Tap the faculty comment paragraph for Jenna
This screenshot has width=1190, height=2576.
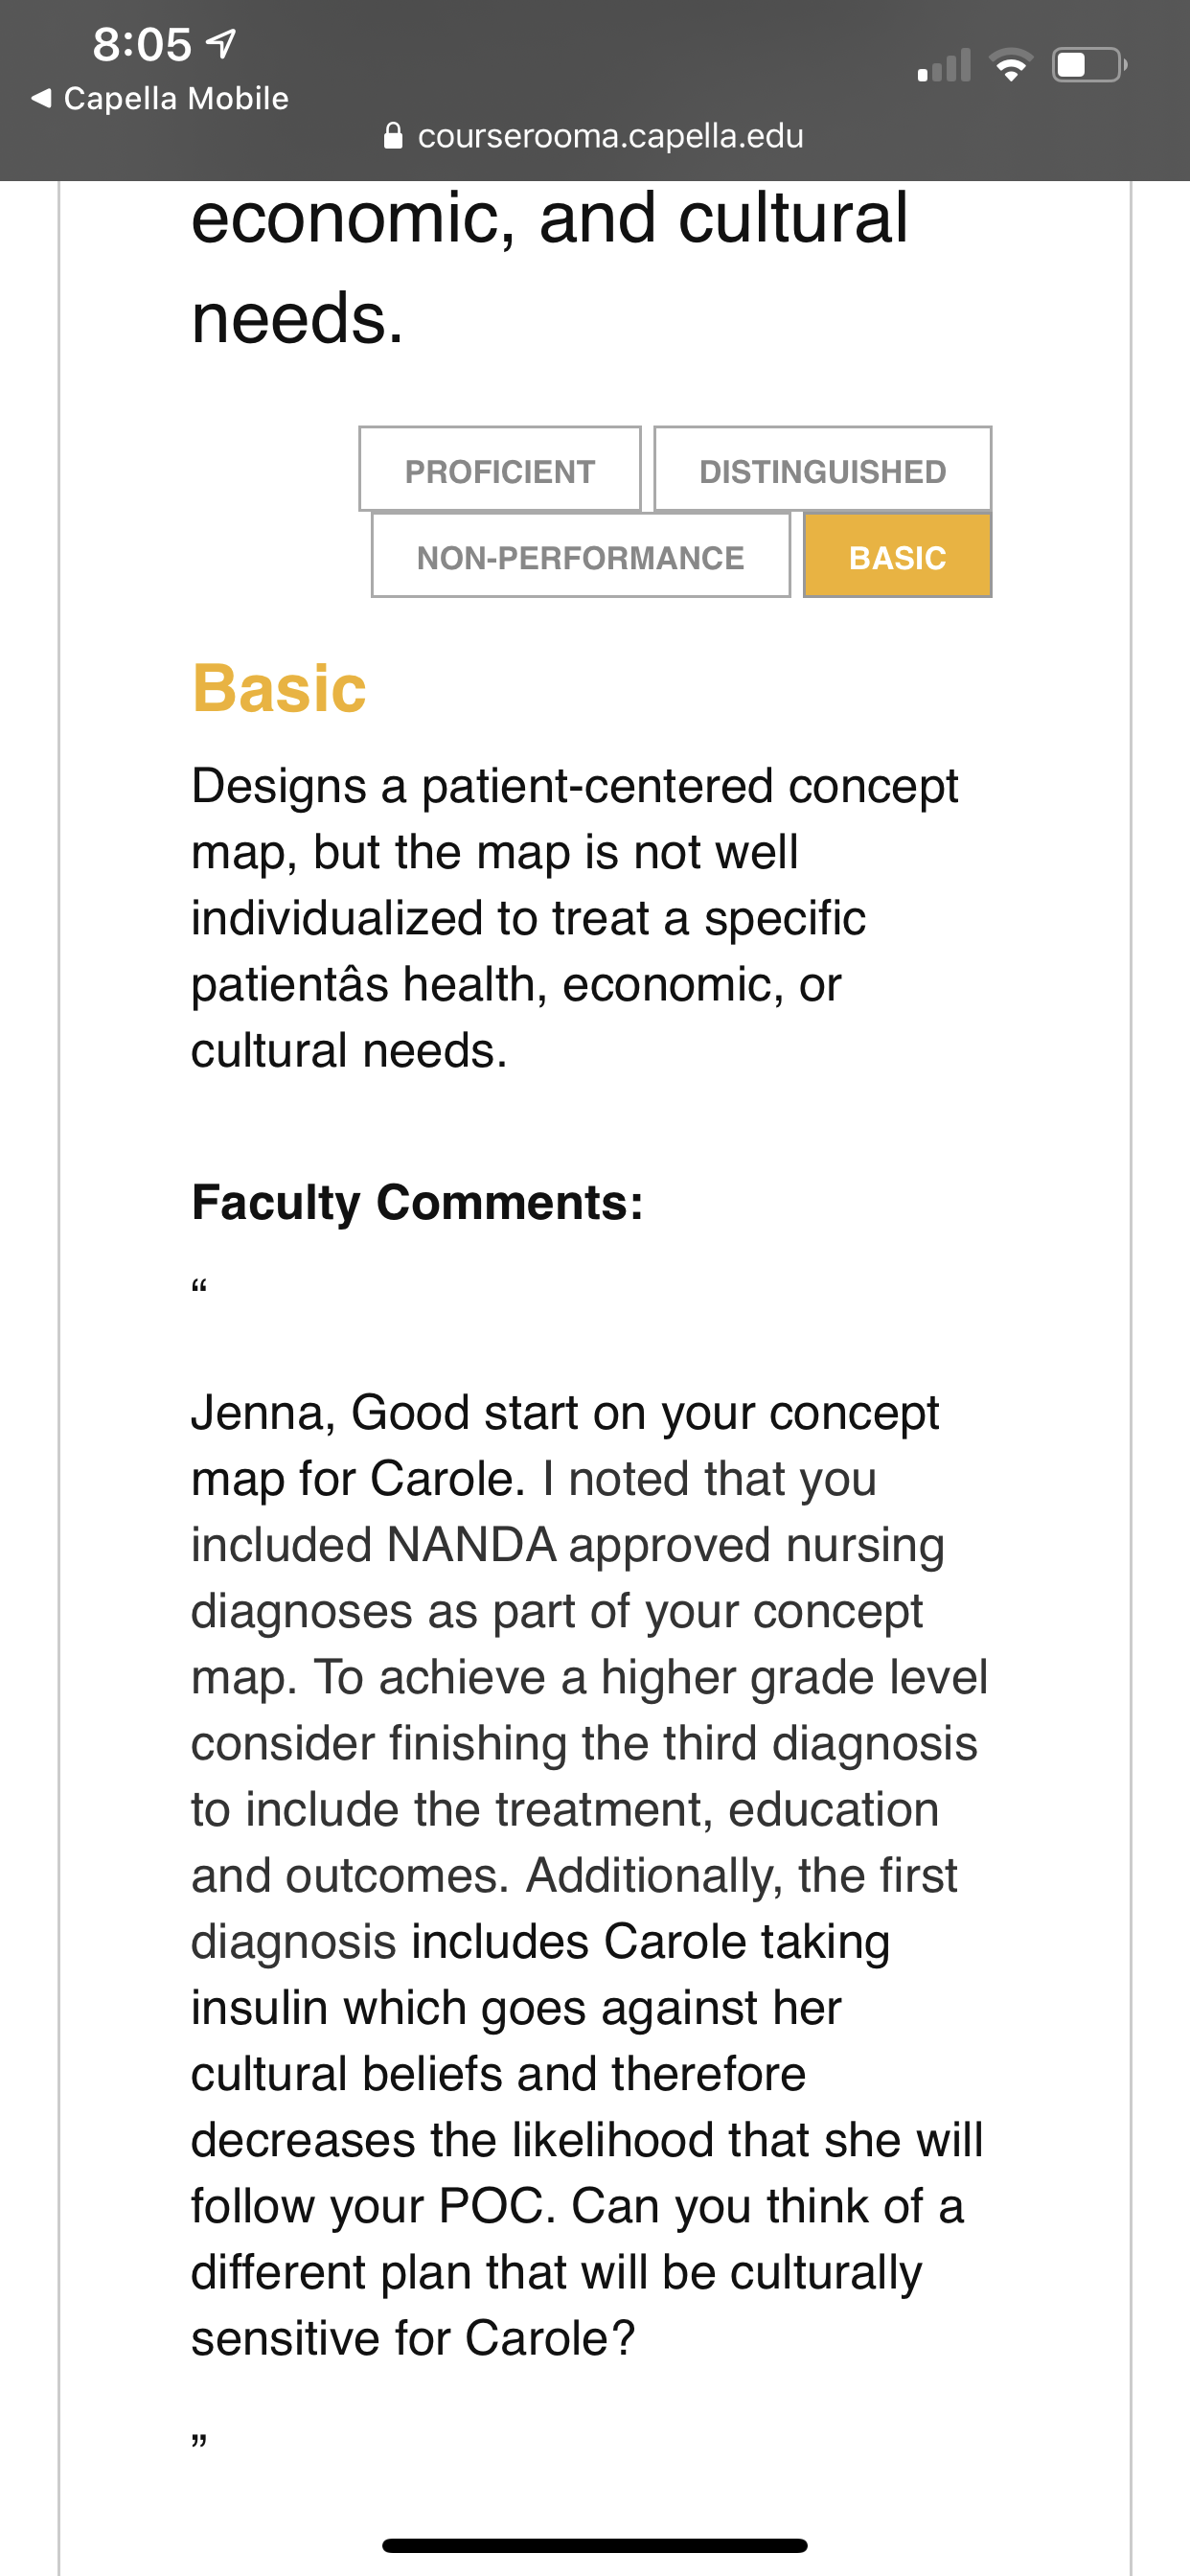tap(590, 1875)
